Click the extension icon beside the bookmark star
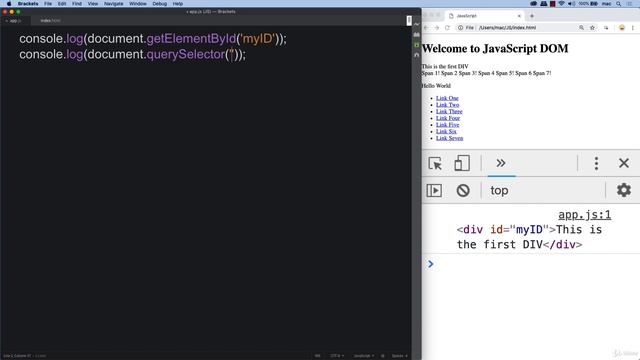Image resolution: width=640 pixels, height=360 pixels. pyautogui.click(x=606, y=28)
